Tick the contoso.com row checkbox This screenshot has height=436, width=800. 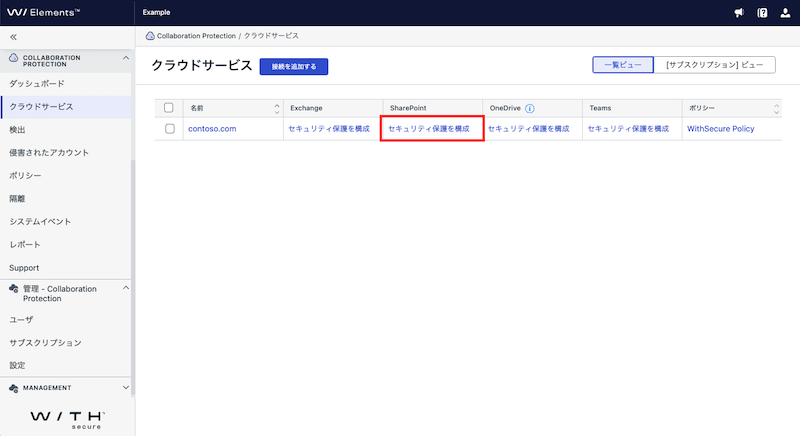click(170, 129)
